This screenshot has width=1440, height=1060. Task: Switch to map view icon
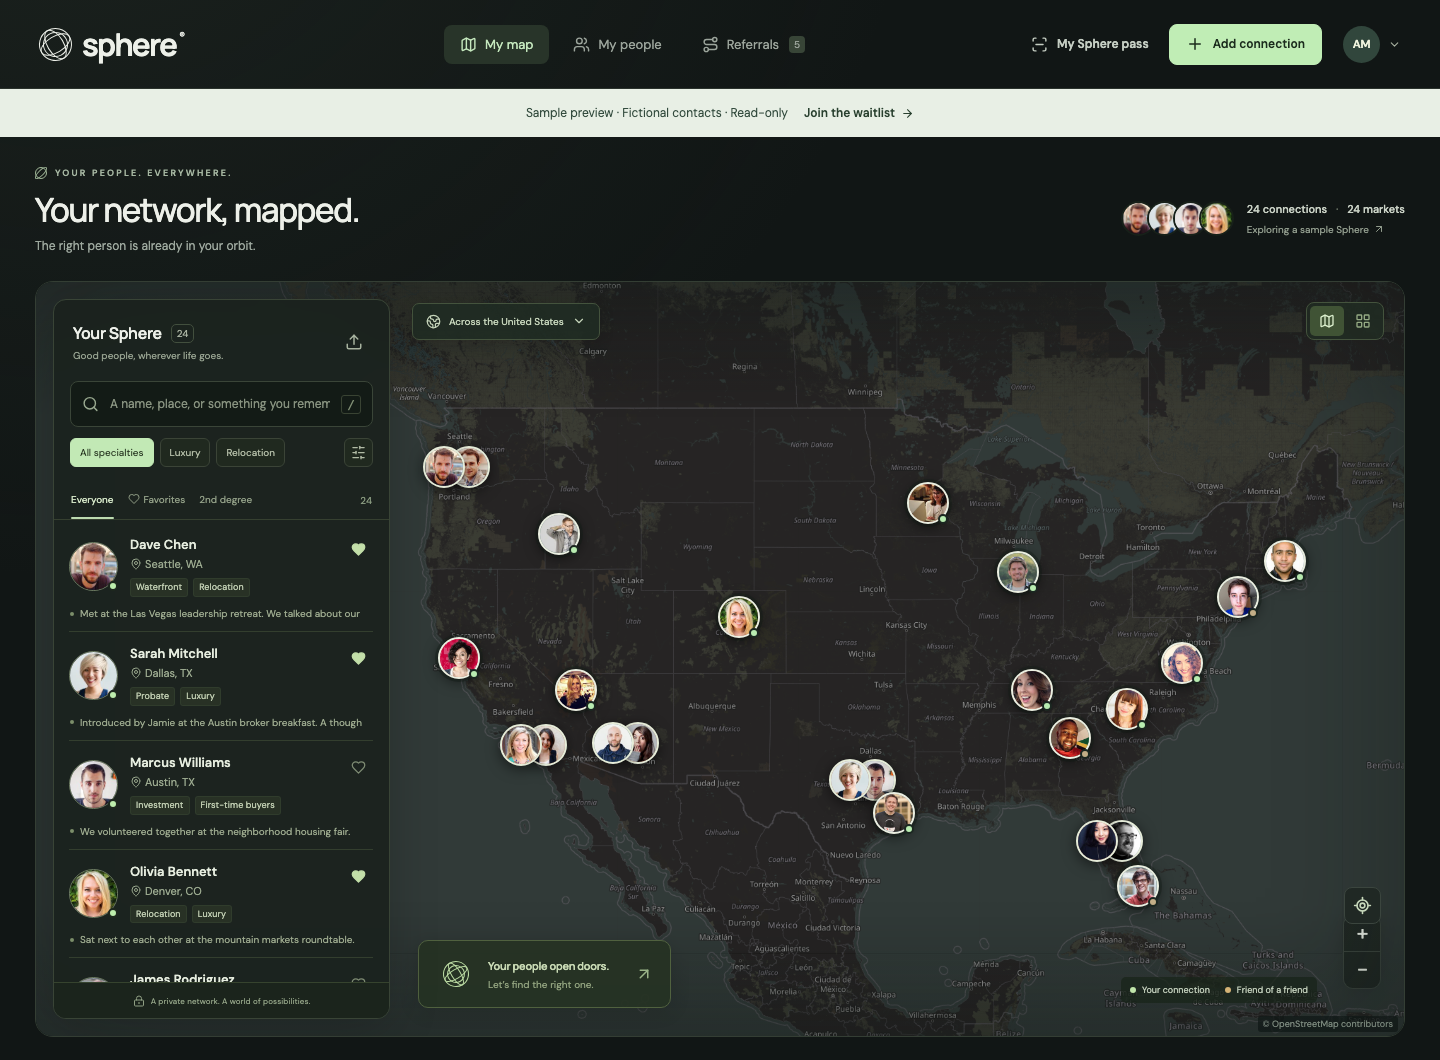1327,321
